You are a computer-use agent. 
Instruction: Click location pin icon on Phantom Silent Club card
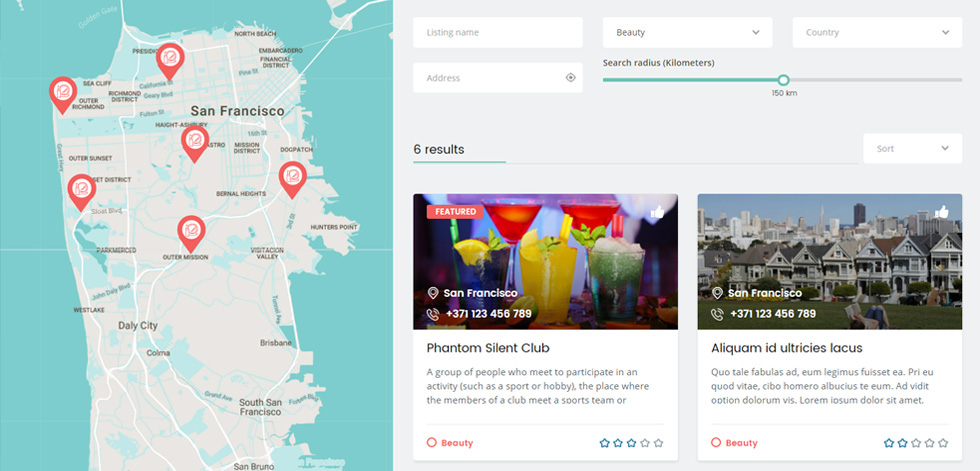point(432,293)
